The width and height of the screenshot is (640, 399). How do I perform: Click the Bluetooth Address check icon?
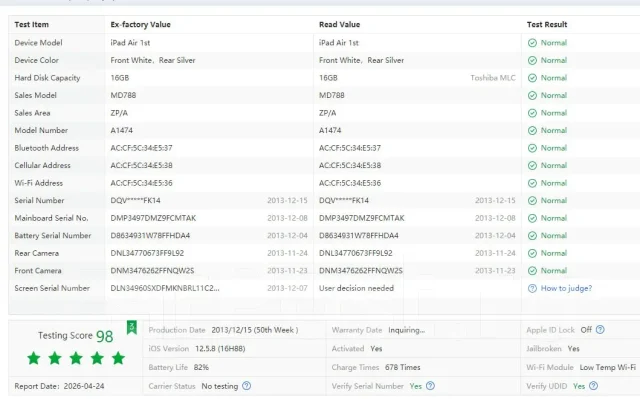[x=532, y=148]
